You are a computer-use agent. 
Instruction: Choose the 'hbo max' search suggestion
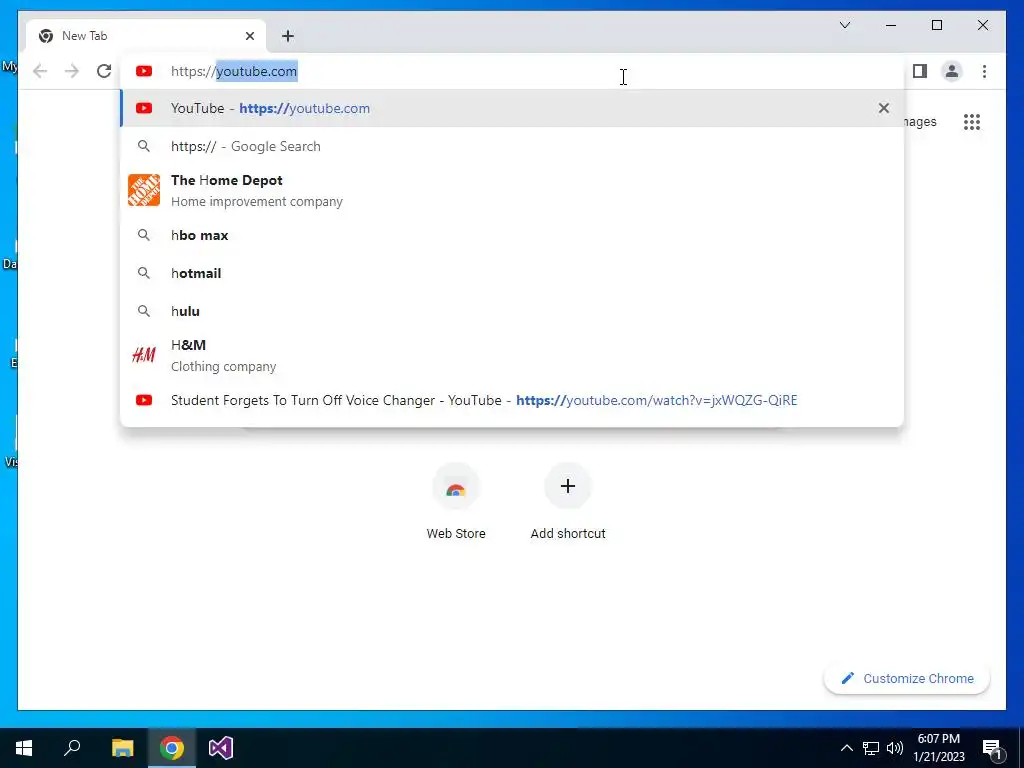point(512,235)
